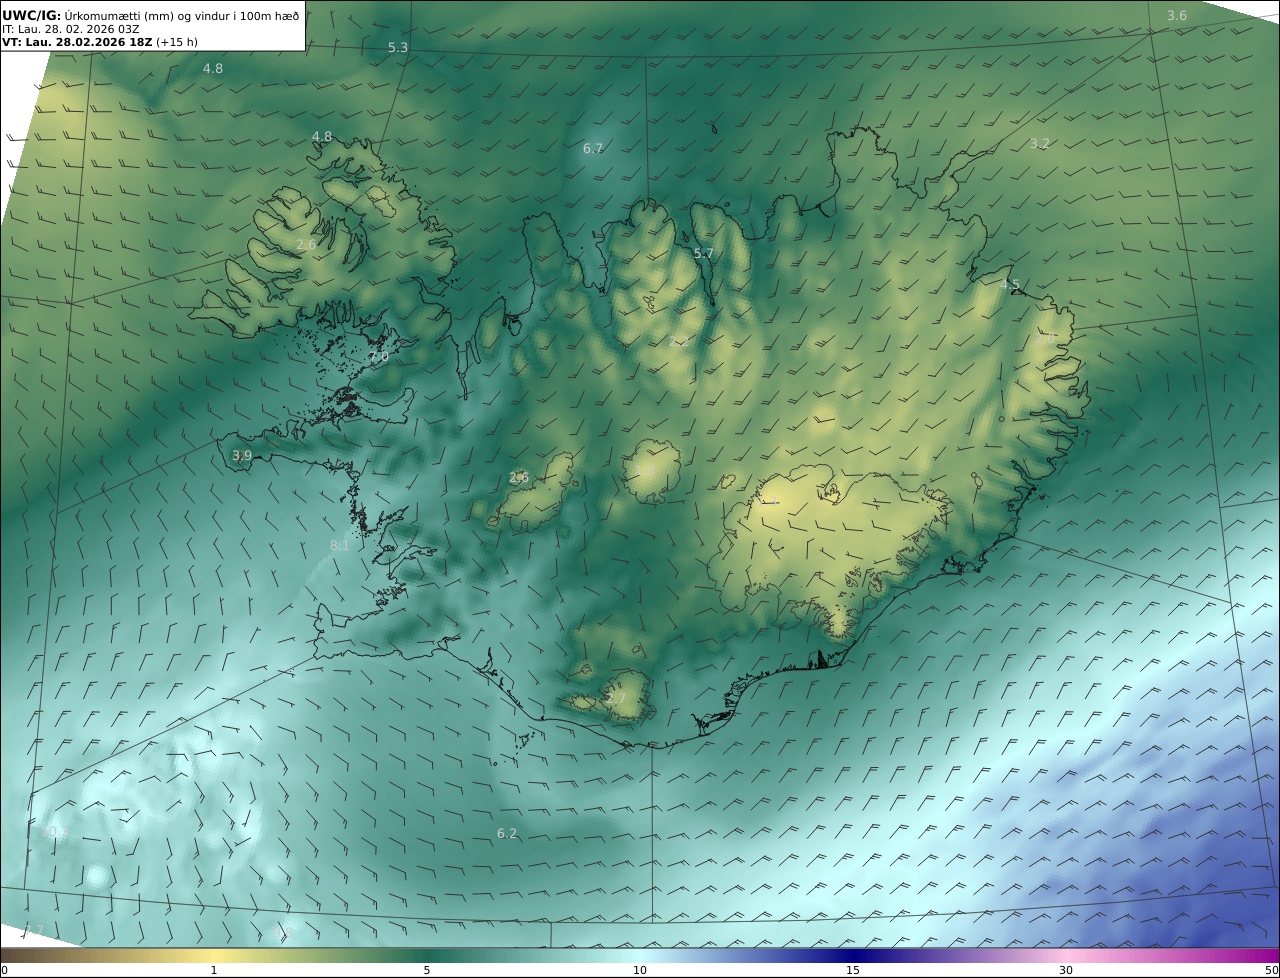Screen dimensions: 1280x978
Task: Click the 10 mm mark on color legend
Action: coord(640,970)
